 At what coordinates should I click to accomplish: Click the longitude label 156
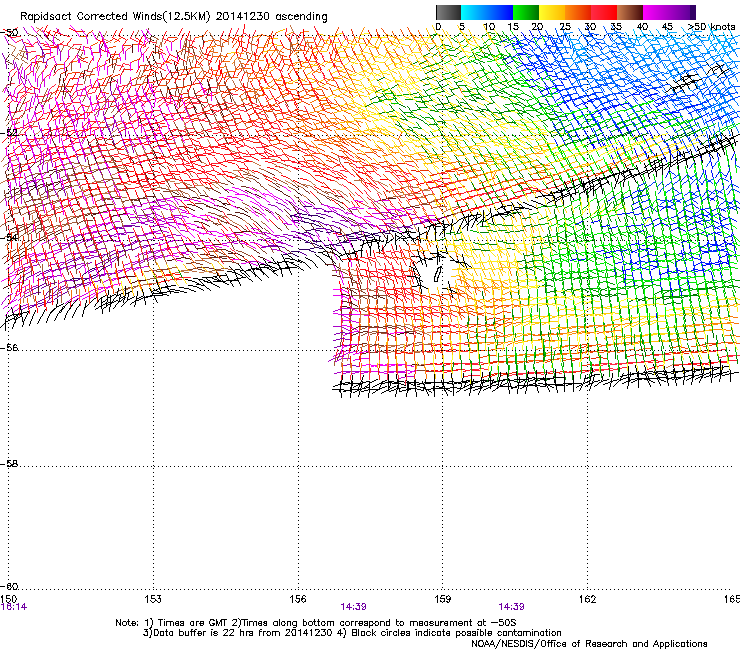coord(298,599)
